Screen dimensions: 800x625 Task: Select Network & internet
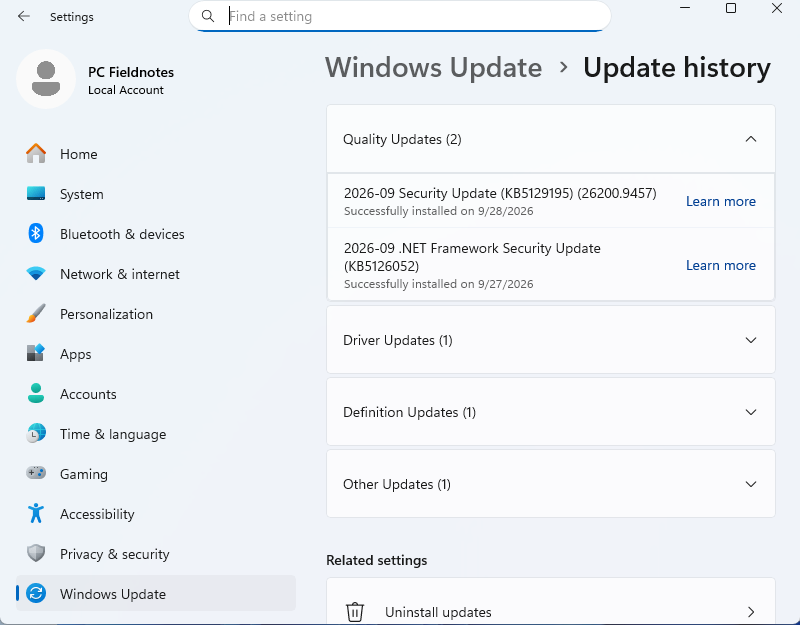coord(156,274)
